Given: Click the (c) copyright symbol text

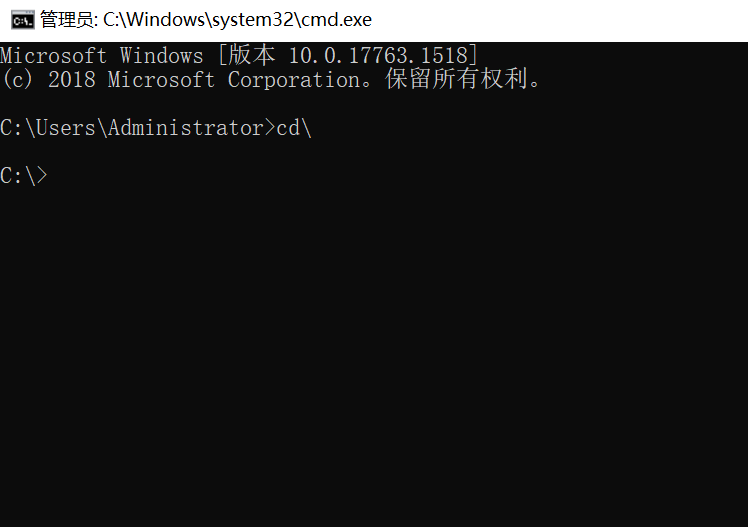Looking at the screenshot, I should click(x=18, y=79).
